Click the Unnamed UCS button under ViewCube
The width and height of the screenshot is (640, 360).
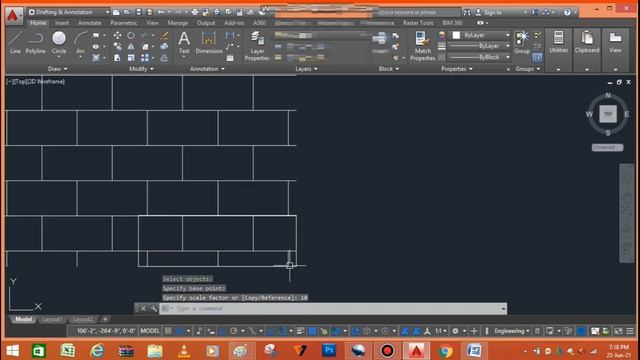607,147
